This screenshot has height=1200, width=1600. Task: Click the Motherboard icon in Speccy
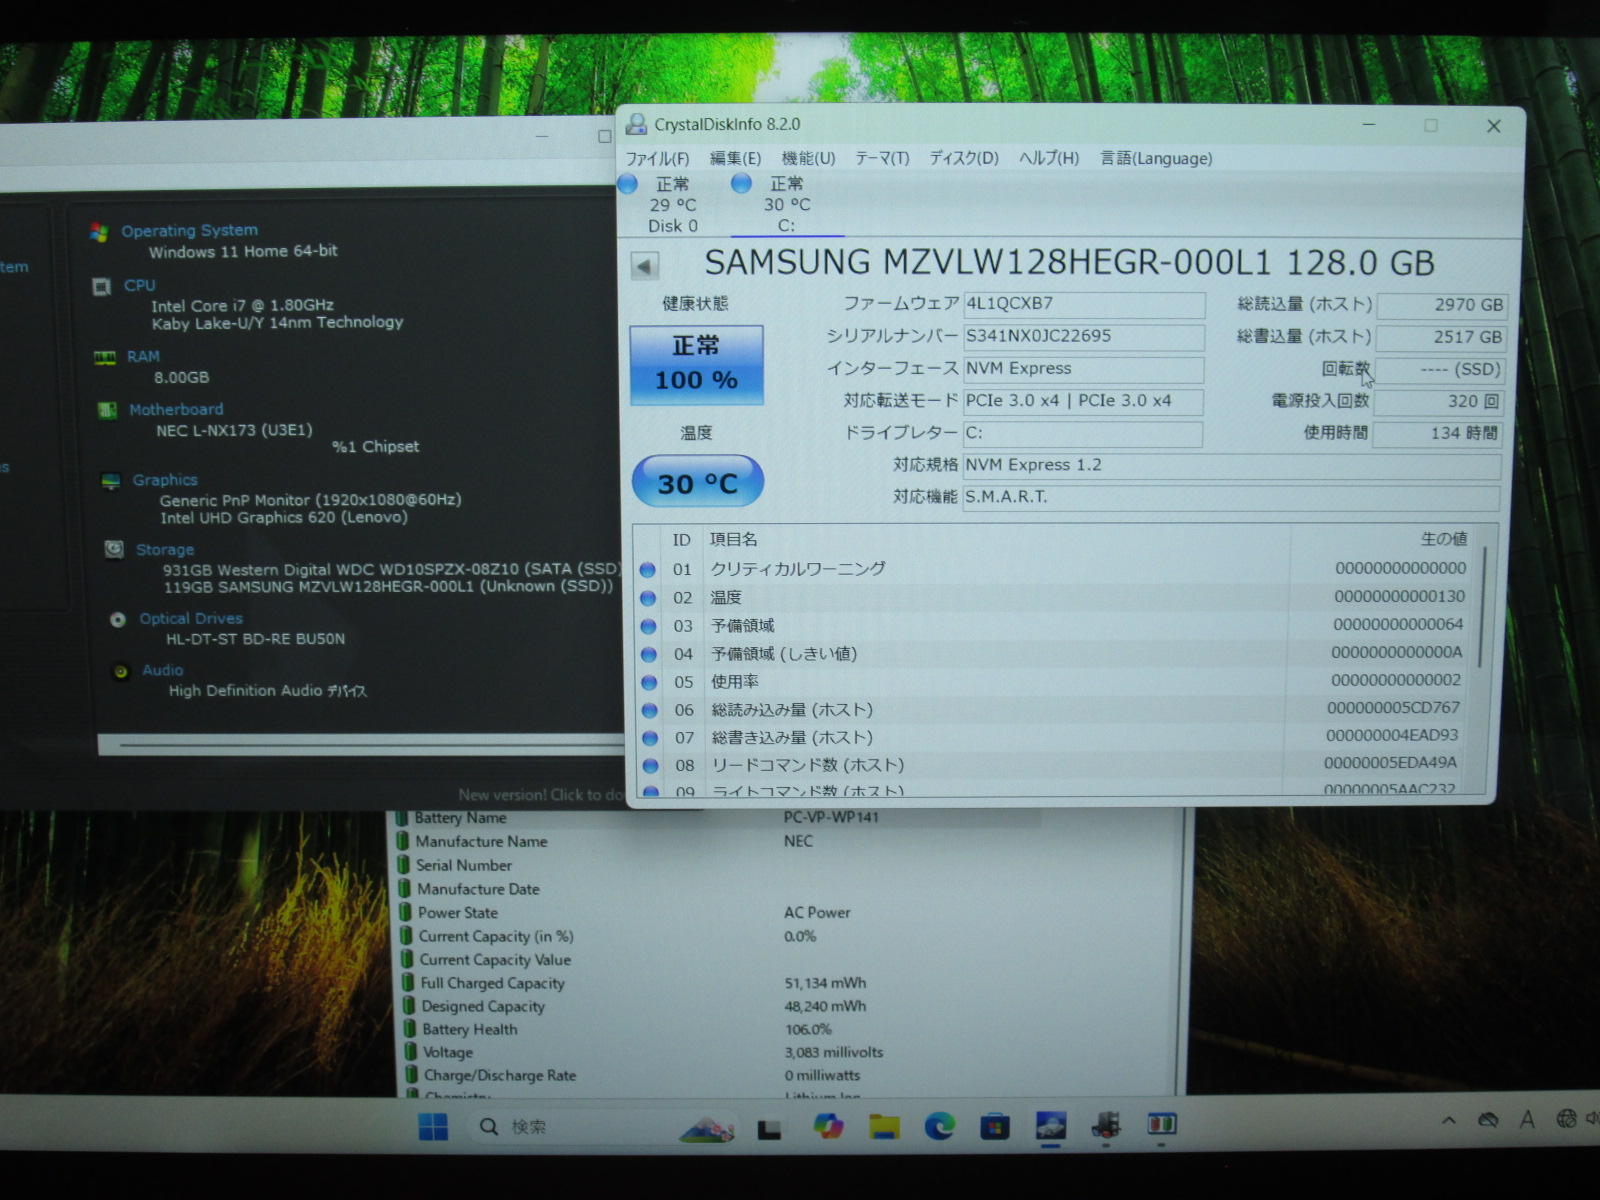coord(107,410)
